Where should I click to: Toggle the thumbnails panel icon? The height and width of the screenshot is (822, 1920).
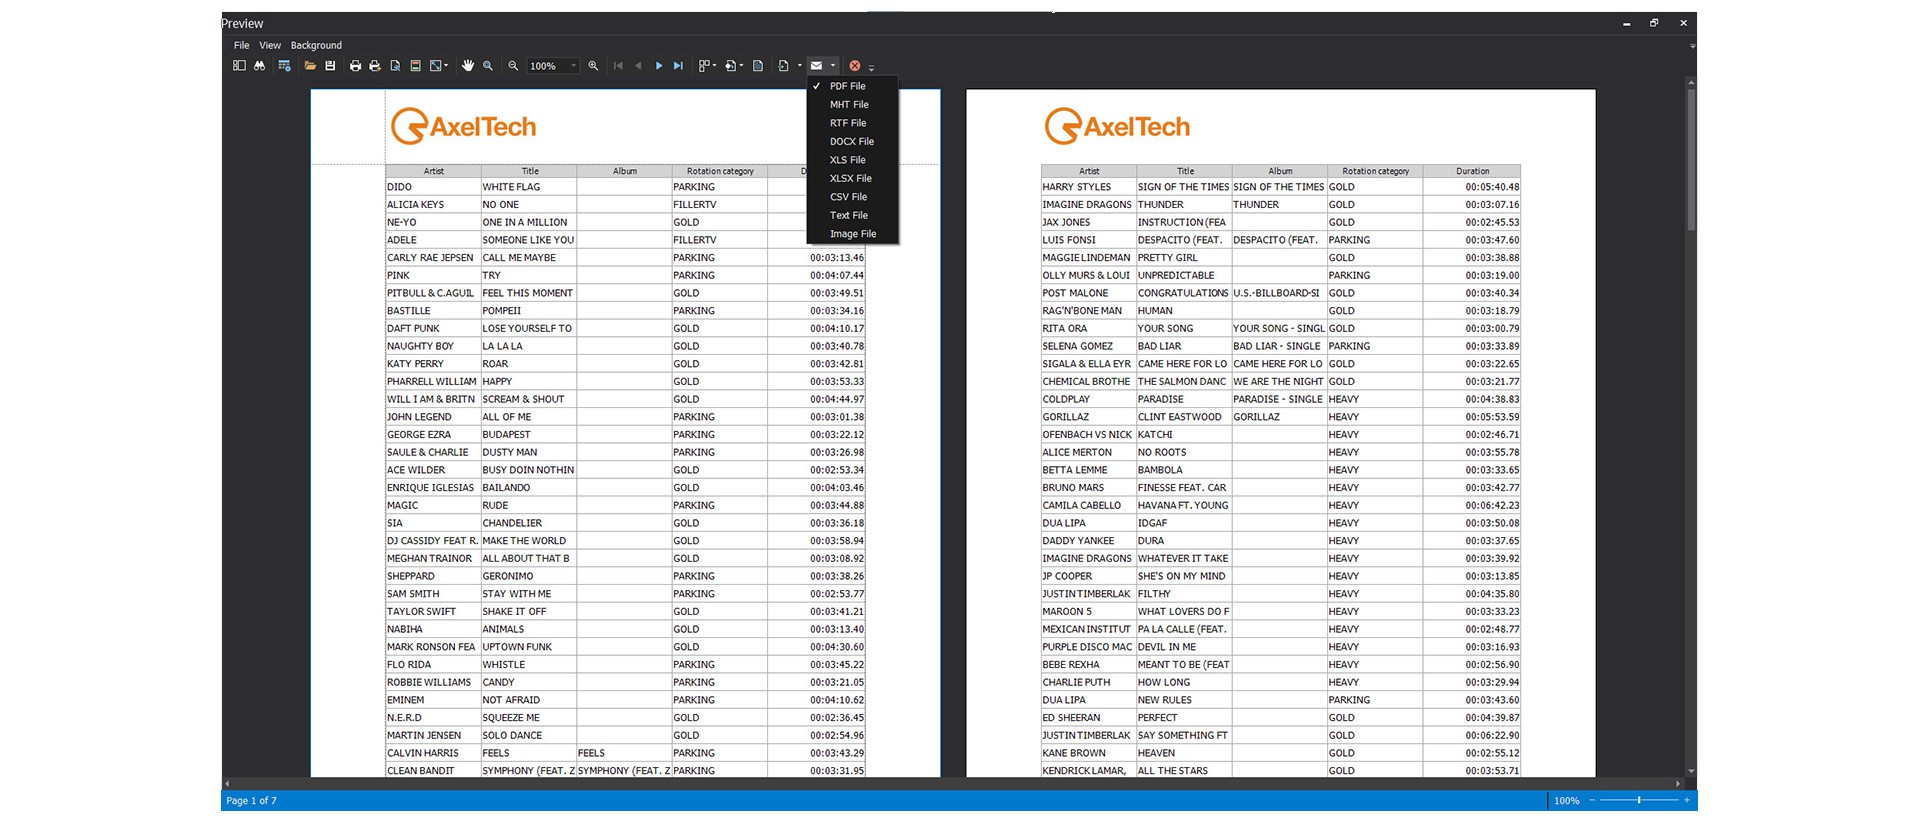239,66
